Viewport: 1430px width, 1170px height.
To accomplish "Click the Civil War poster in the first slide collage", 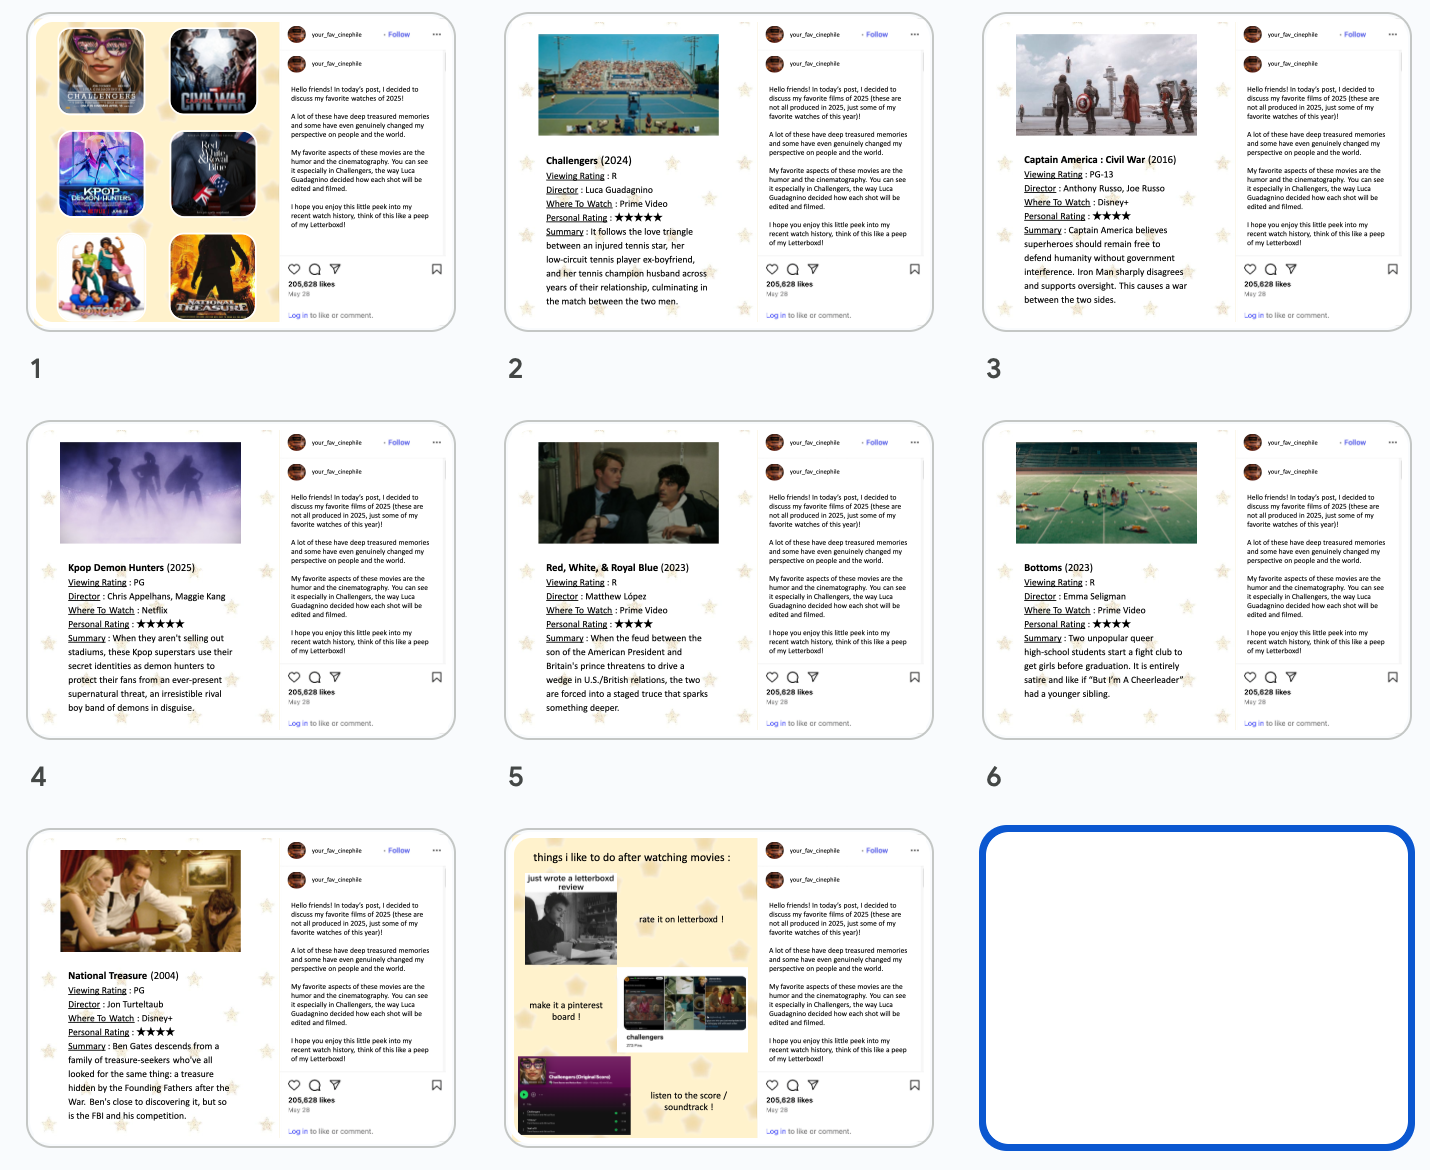I will coord(213,71).
